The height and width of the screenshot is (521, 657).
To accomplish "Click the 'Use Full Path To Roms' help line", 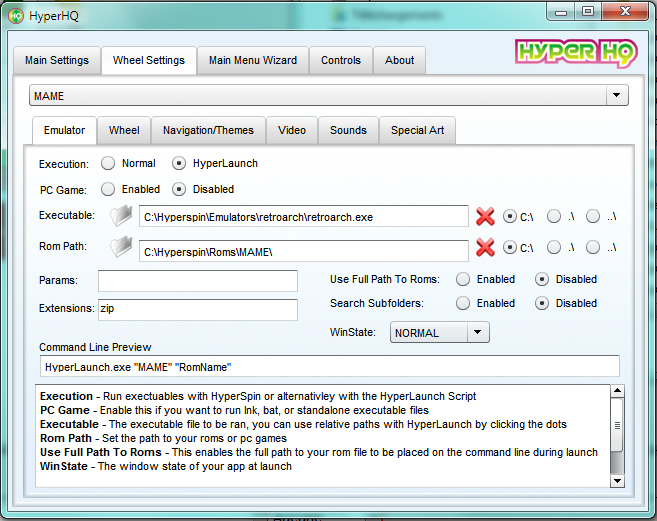I will coord(319,452).
